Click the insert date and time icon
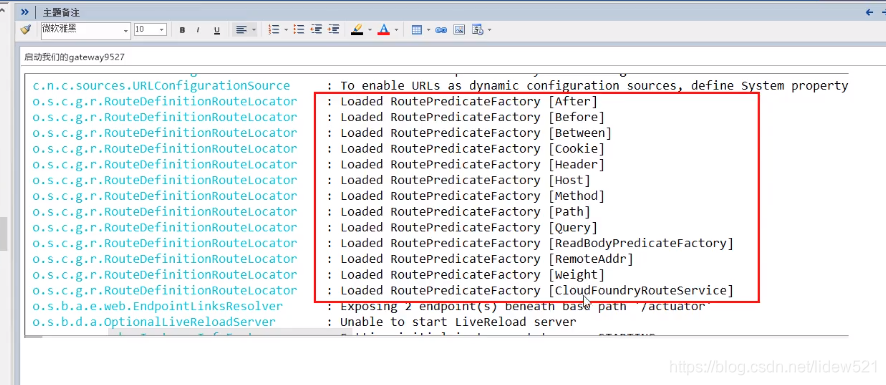886x385 pixels. (x=477, y=30)
